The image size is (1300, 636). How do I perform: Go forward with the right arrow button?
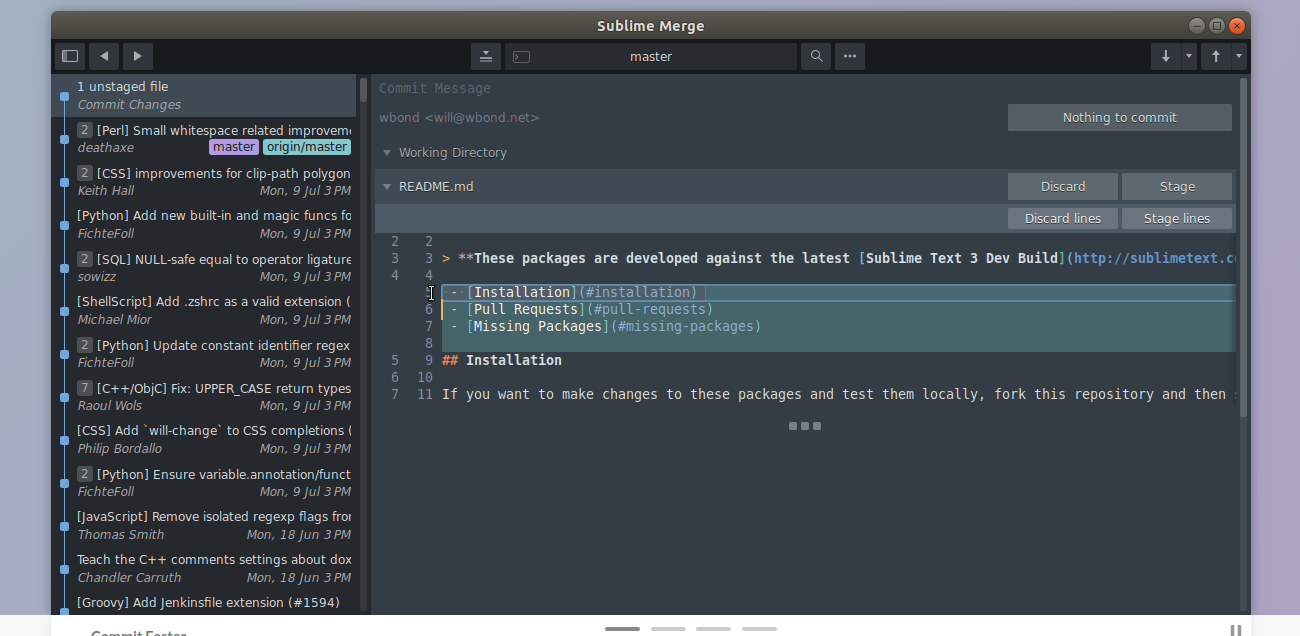(x=138, y=56)
